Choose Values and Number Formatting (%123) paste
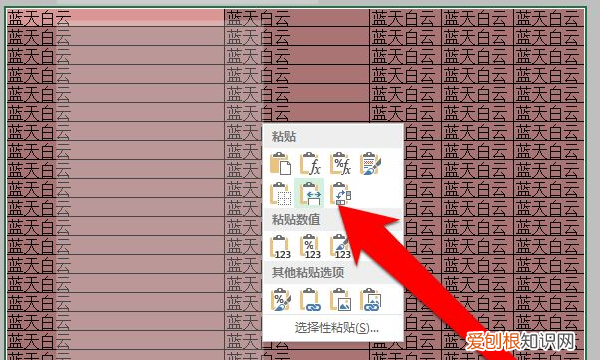Image resolution: width=600 pixels, height=360 pixels. click(310, 246)
